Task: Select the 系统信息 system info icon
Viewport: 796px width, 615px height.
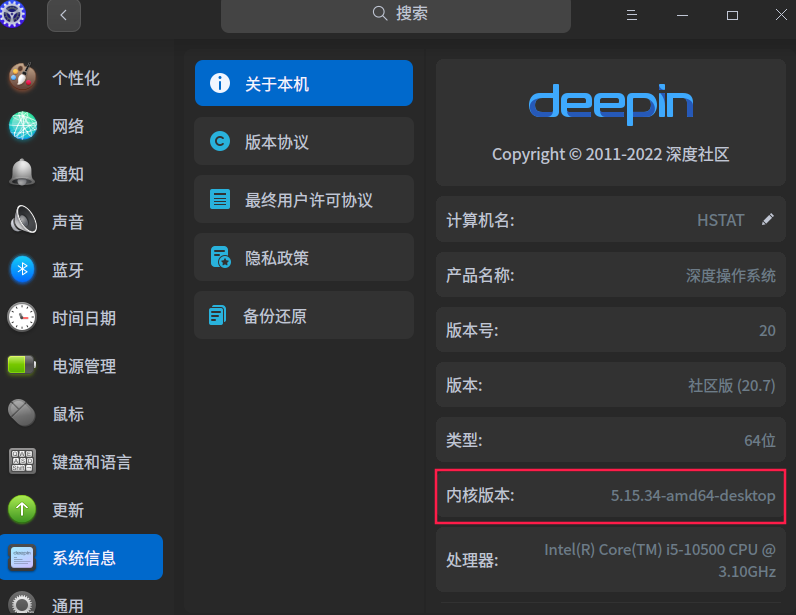Action: pyautogui.click(x=22, y=558)
